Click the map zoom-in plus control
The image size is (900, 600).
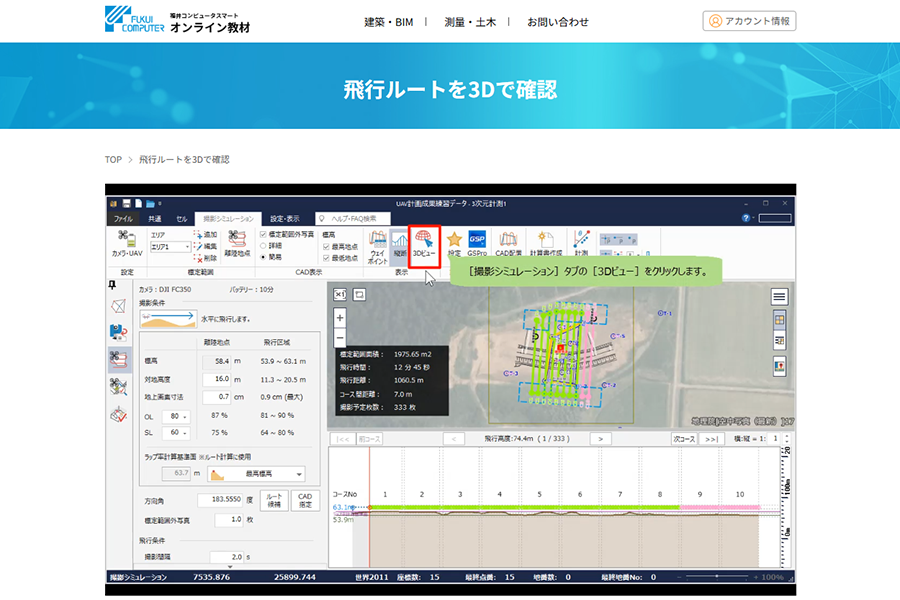(340, 318)
